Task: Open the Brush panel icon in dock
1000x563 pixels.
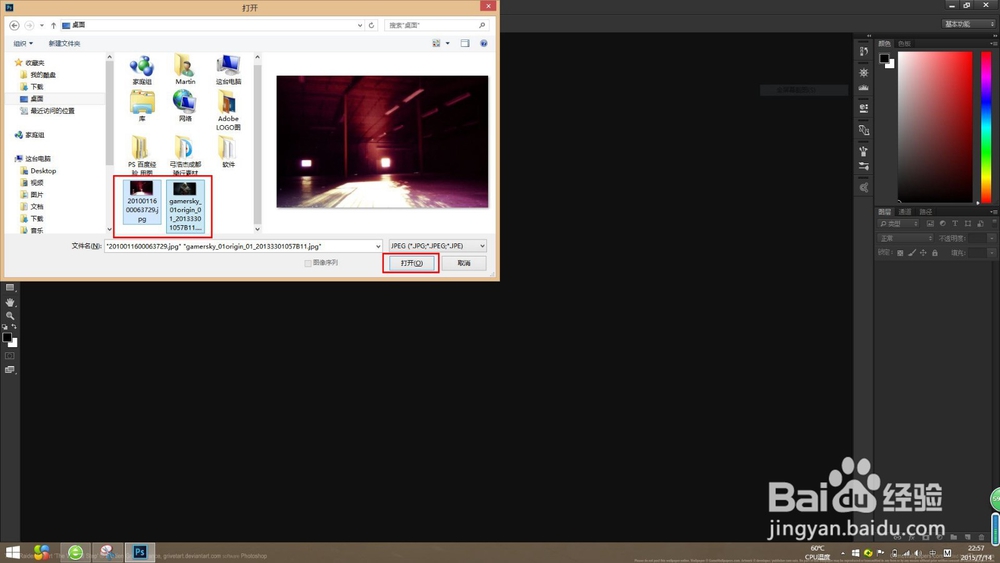Action: [x=864, y=151]
